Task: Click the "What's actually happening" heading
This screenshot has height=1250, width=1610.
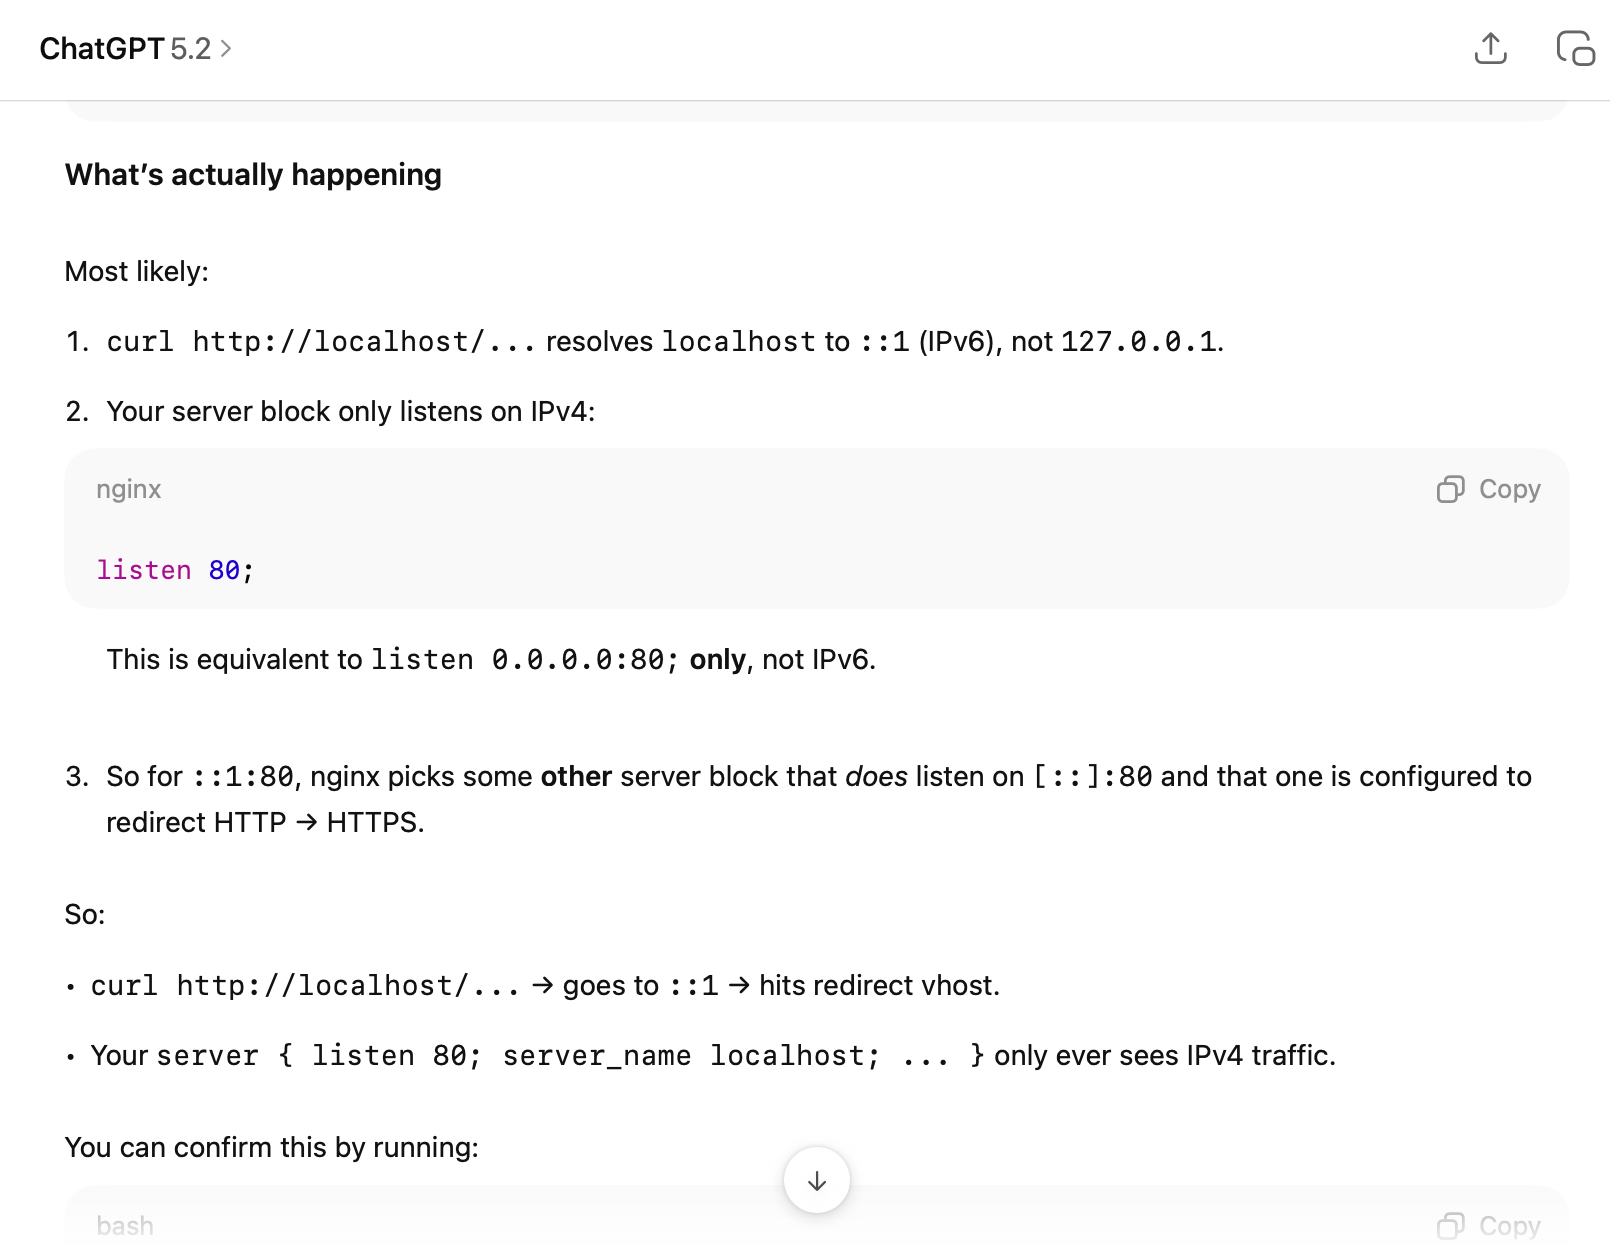Action: (x=253, y=175)
